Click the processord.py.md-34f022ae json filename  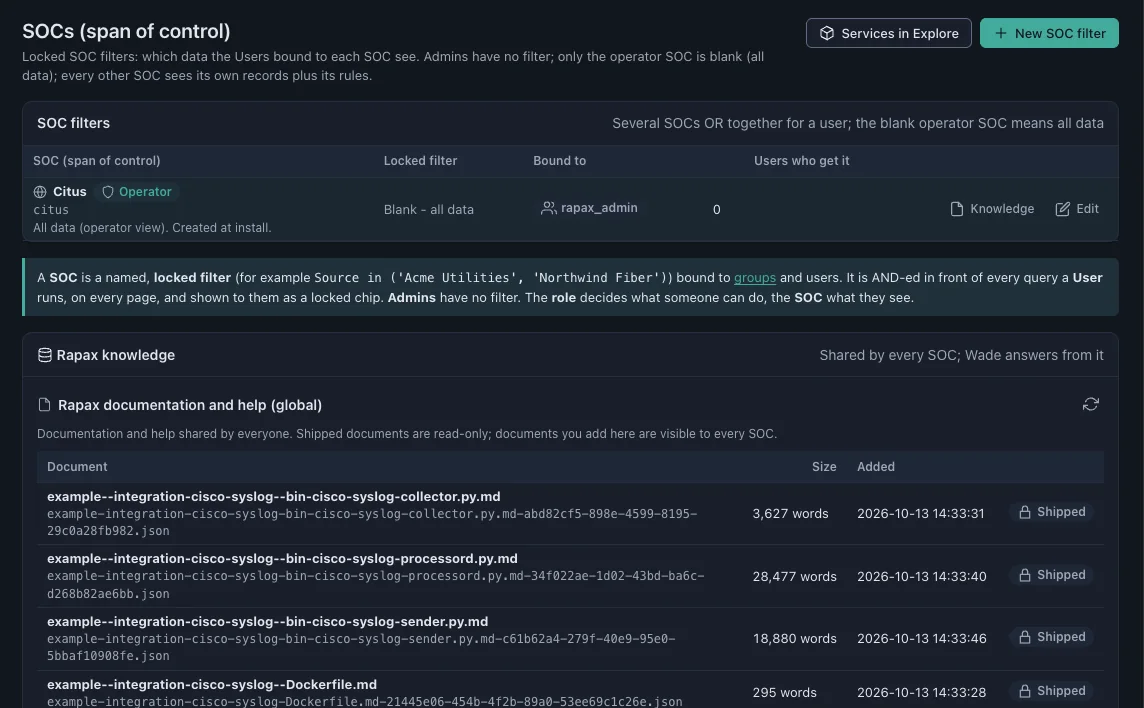pyautogui.click(x=376, y=585)
